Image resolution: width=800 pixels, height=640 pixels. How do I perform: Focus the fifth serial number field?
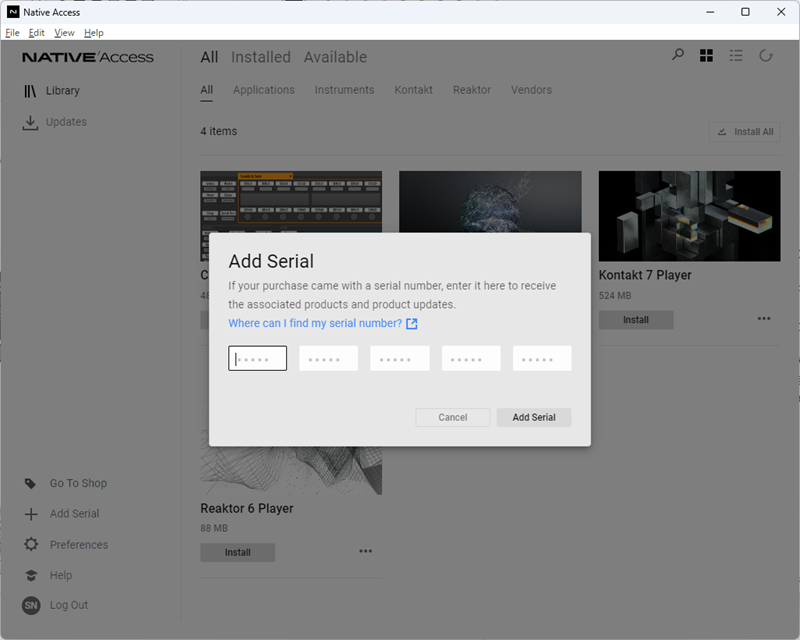click(x=542, y=359)
